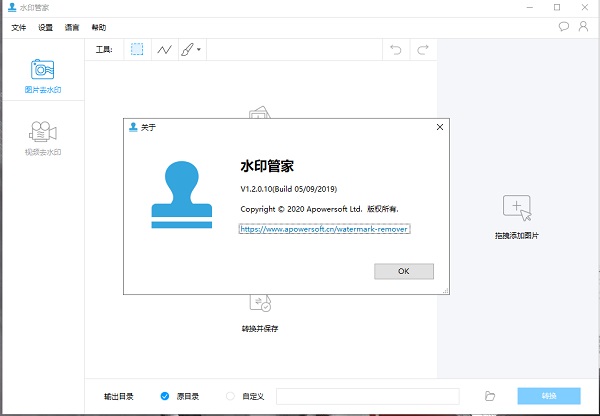Open the 帮助 menu
600x416 pixels.
(x=99, y=28)
